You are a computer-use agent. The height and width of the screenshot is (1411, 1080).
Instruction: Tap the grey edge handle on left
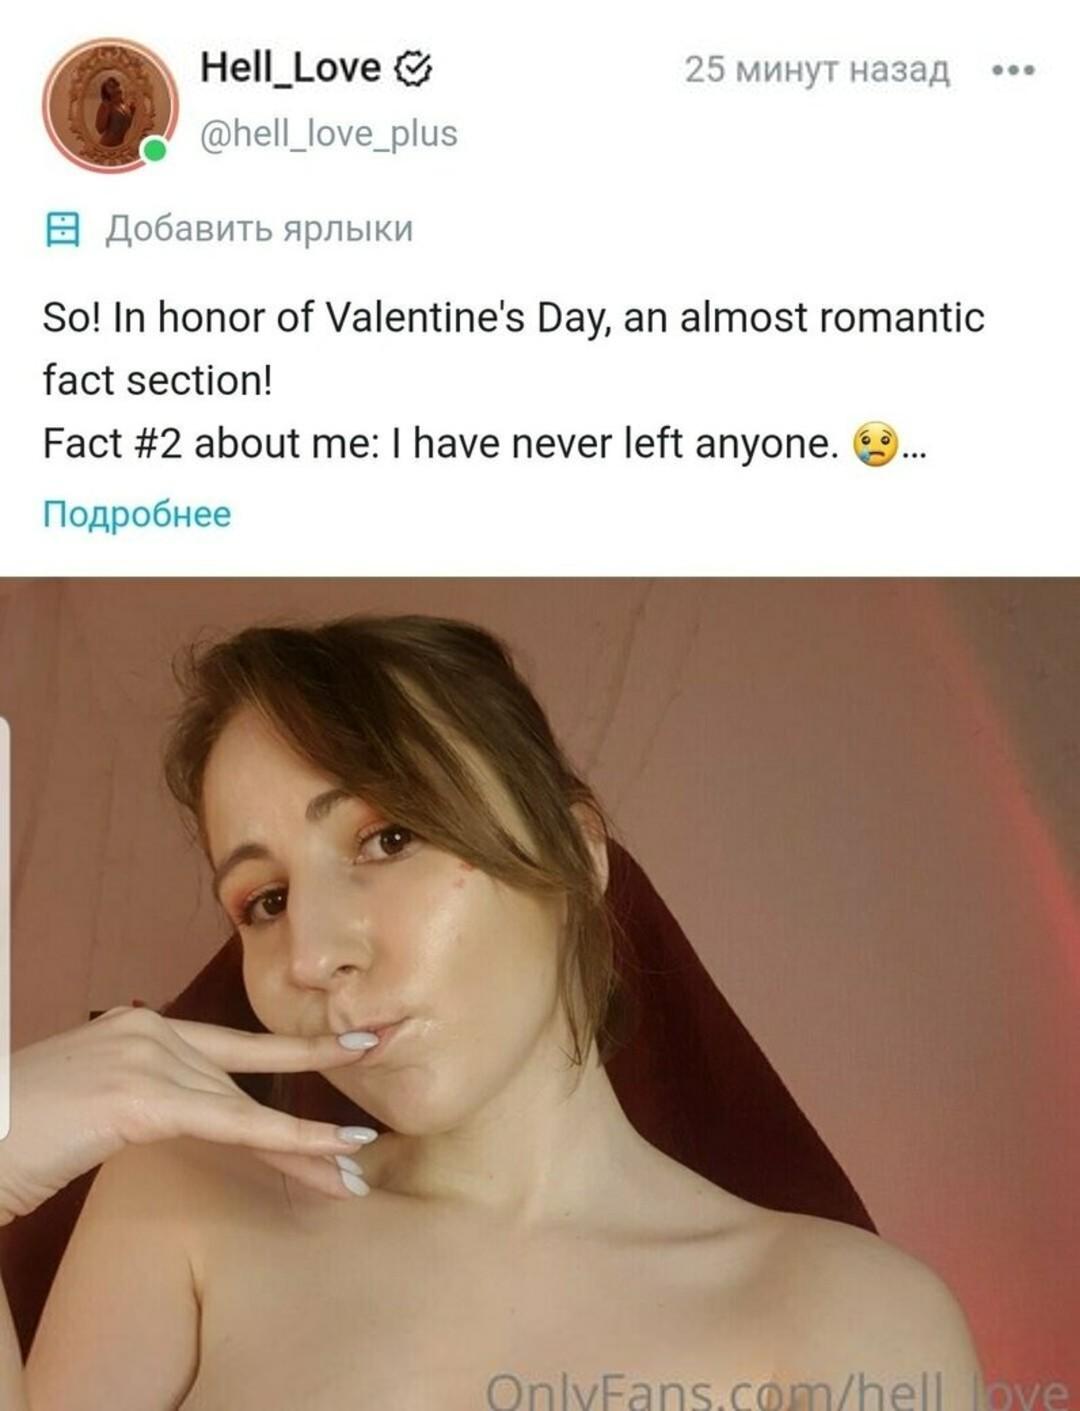[x=5, y=930]
